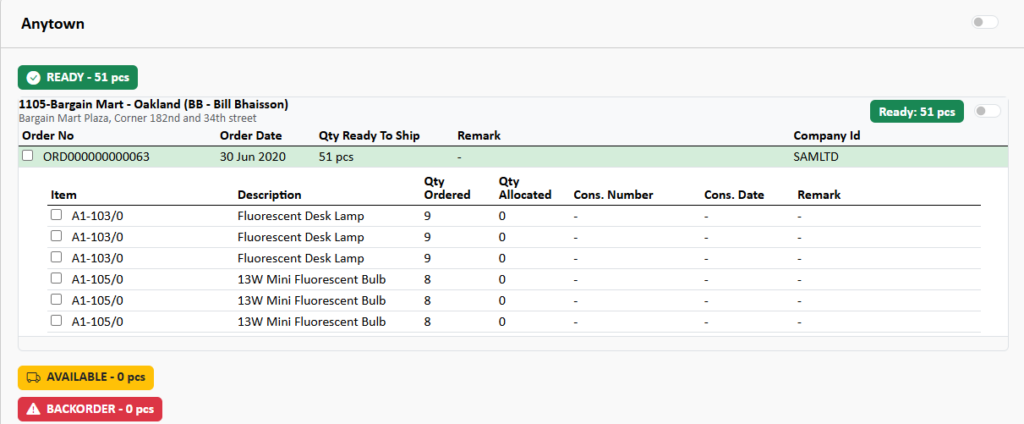Tick the last A1-105/0 item checkbox
Screen dimensions: 1024x424
pos(57,321)
